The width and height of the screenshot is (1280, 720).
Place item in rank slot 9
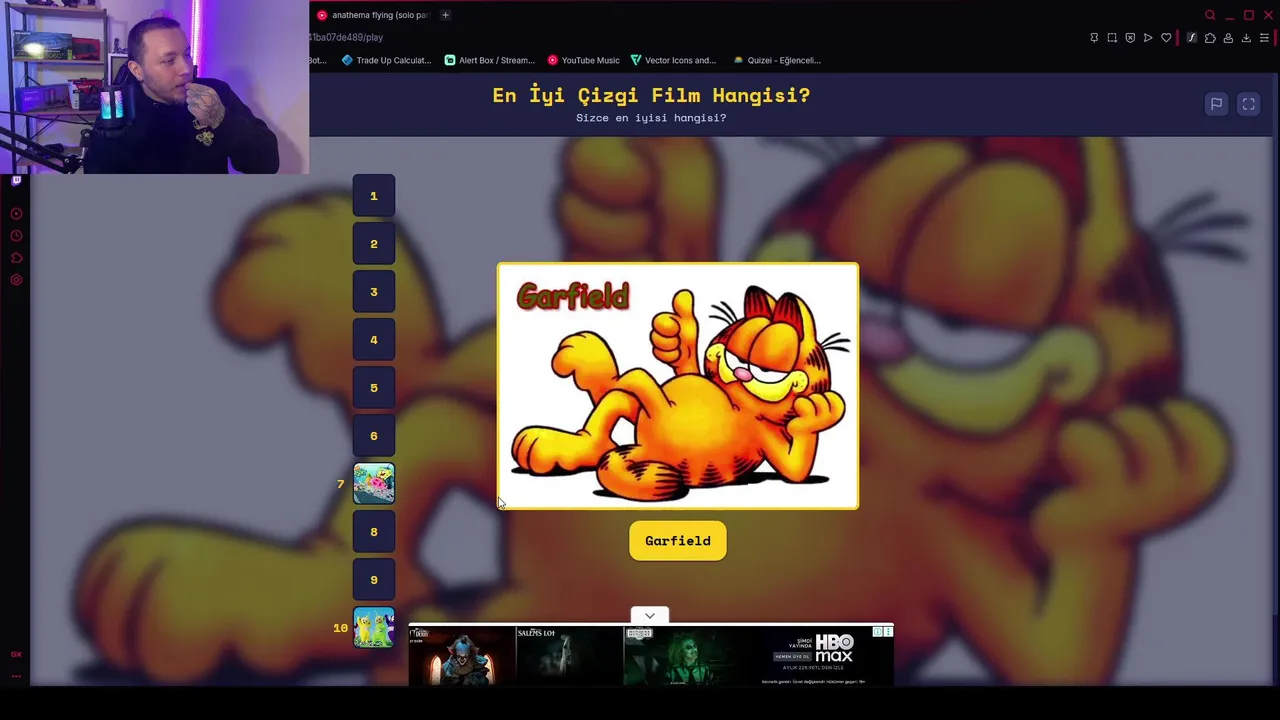374,580
